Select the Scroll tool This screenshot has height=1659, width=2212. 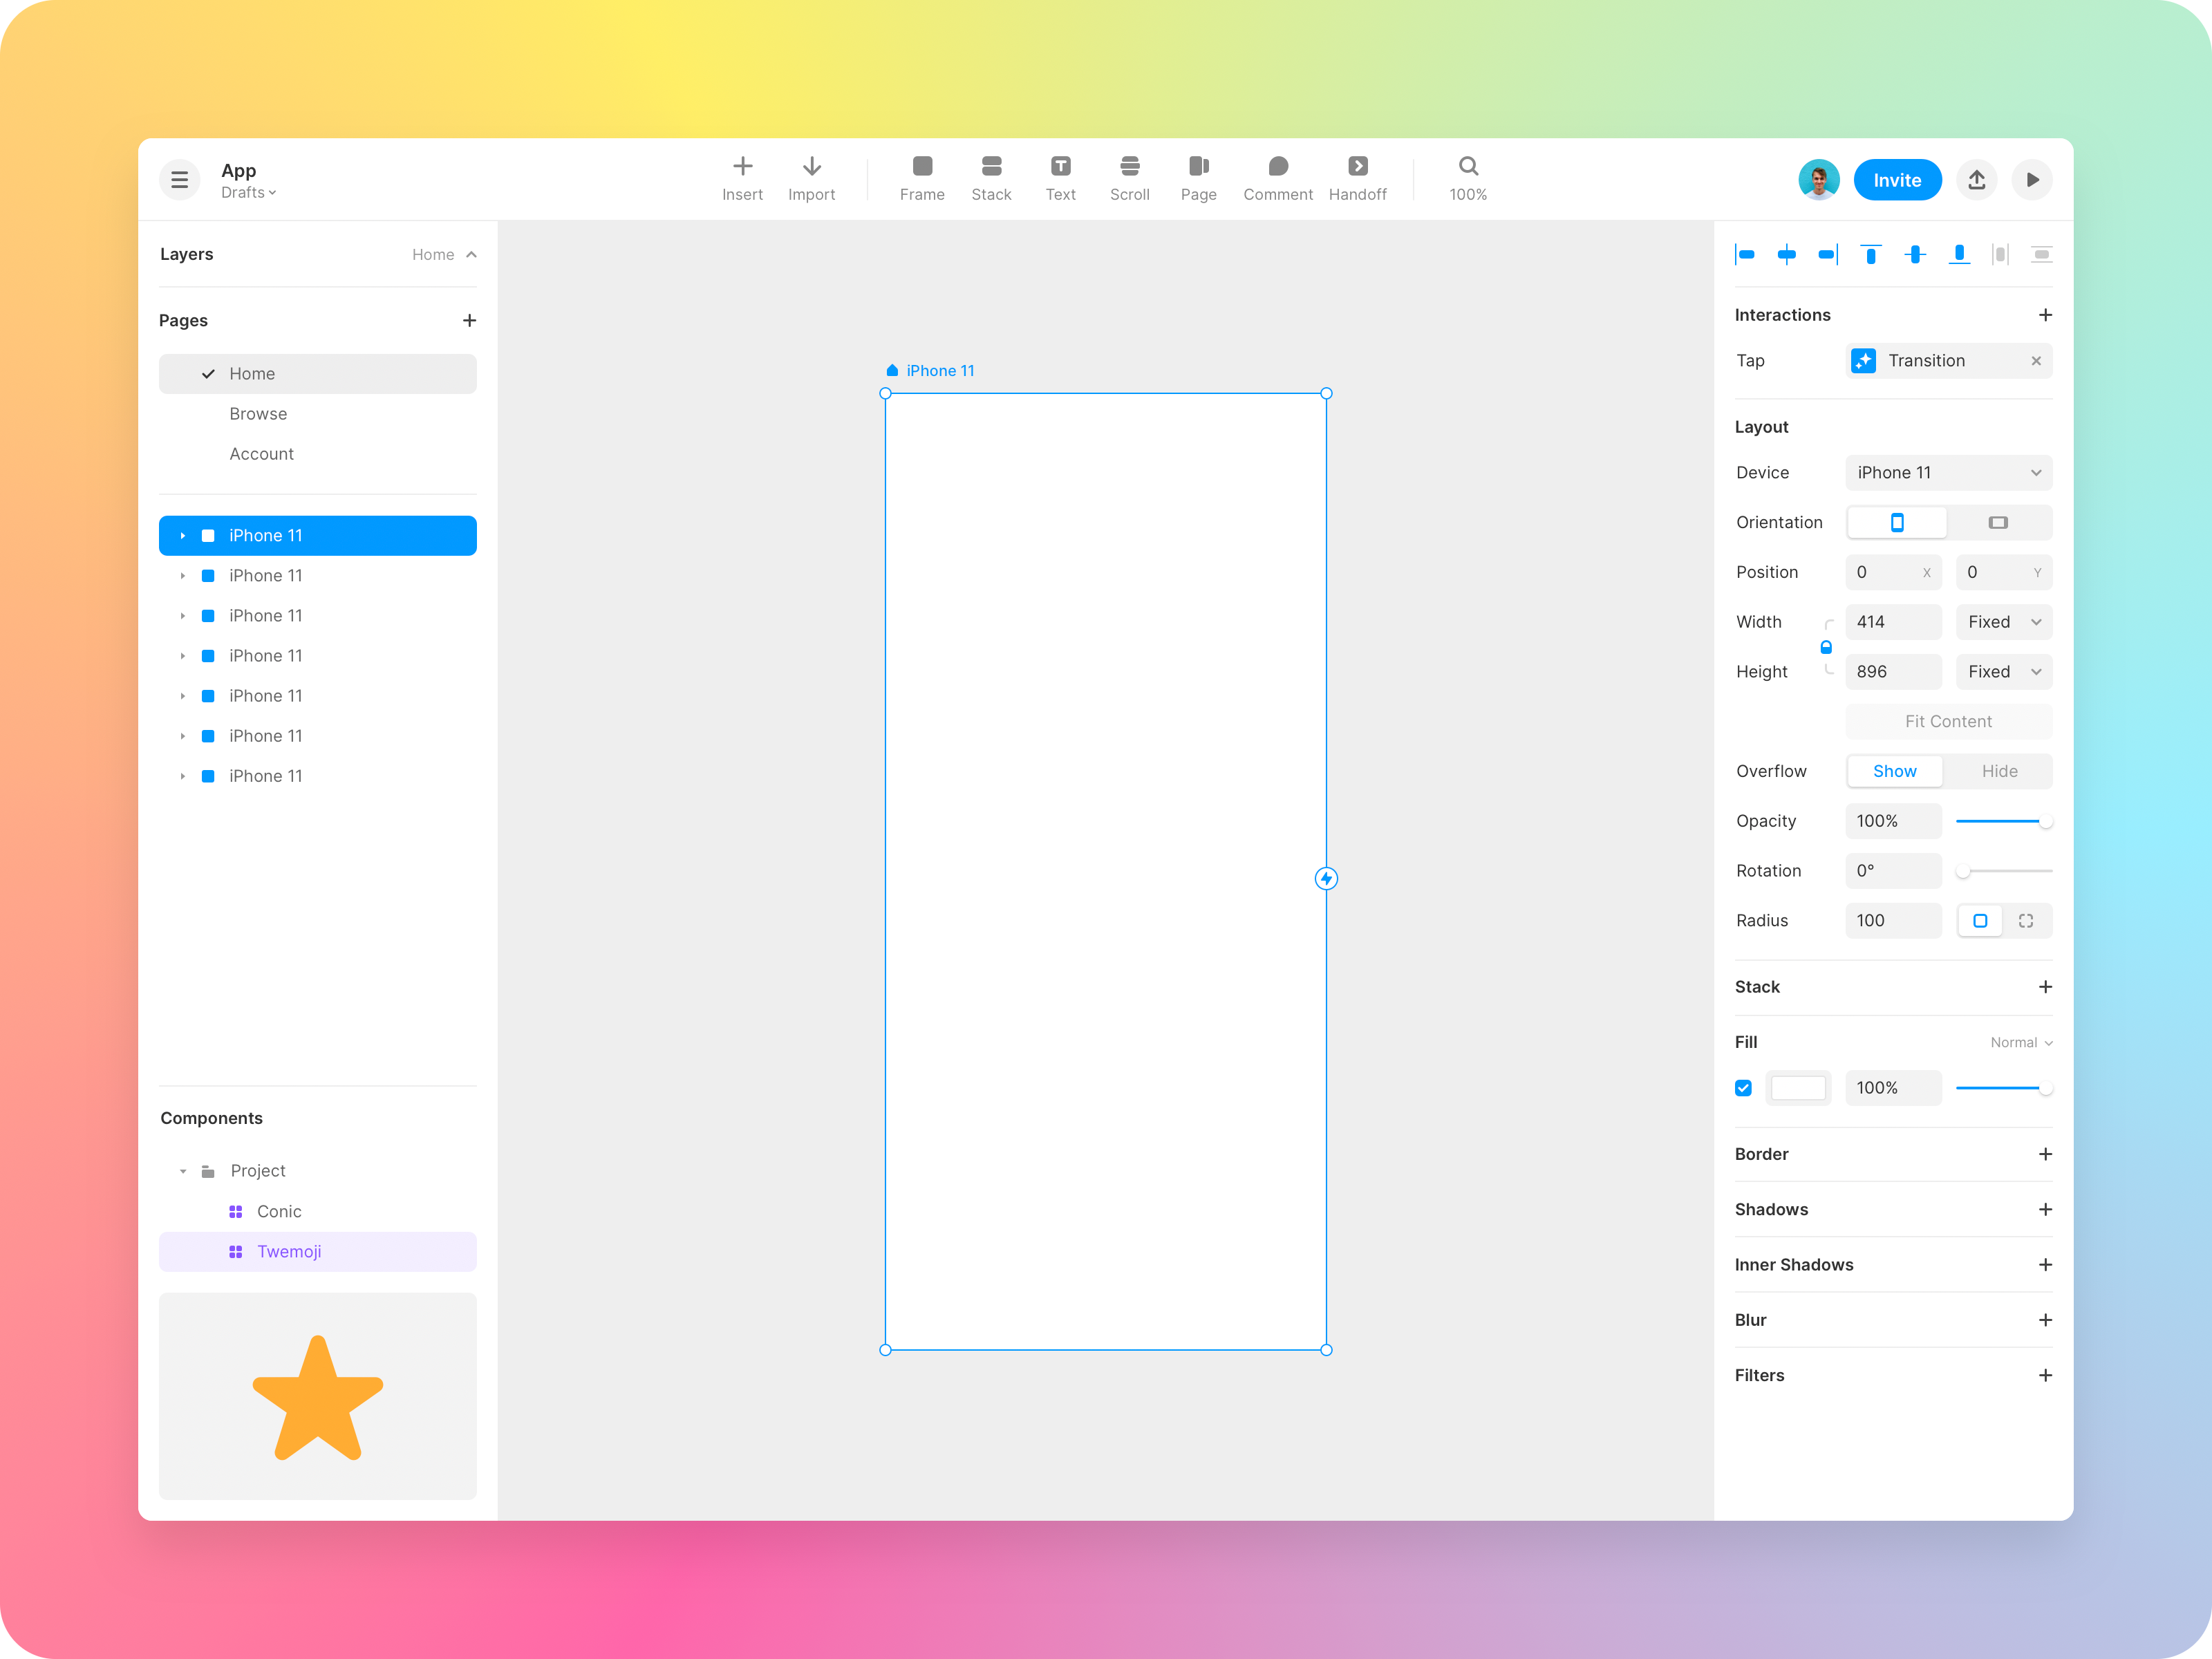[1129, 179]
